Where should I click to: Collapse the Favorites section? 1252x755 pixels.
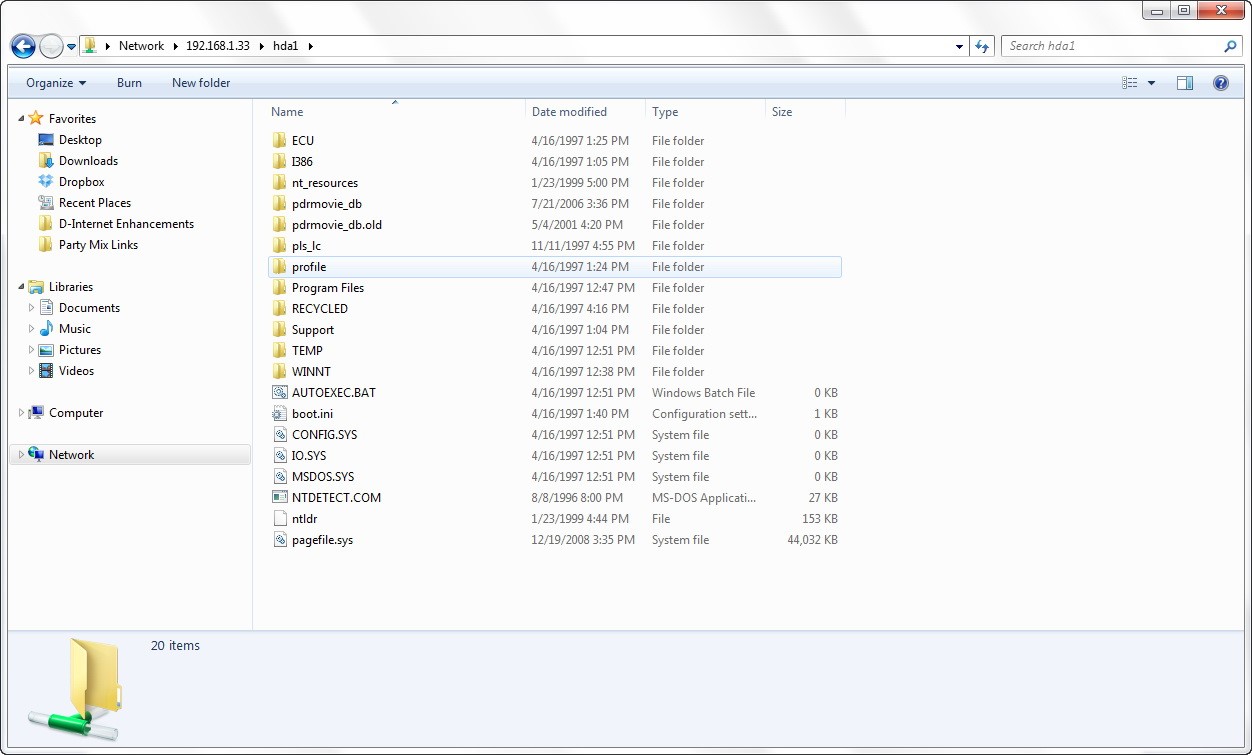click(22, 119)
